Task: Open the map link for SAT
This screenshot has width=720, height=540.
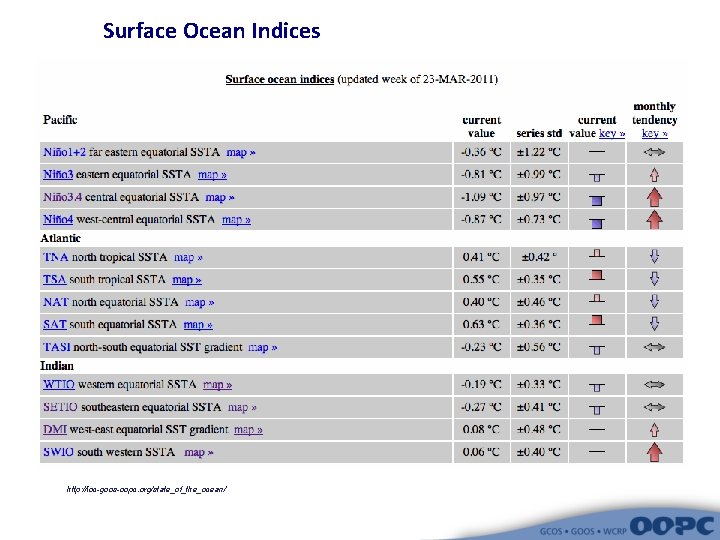Action: click(x=198, y=325)
